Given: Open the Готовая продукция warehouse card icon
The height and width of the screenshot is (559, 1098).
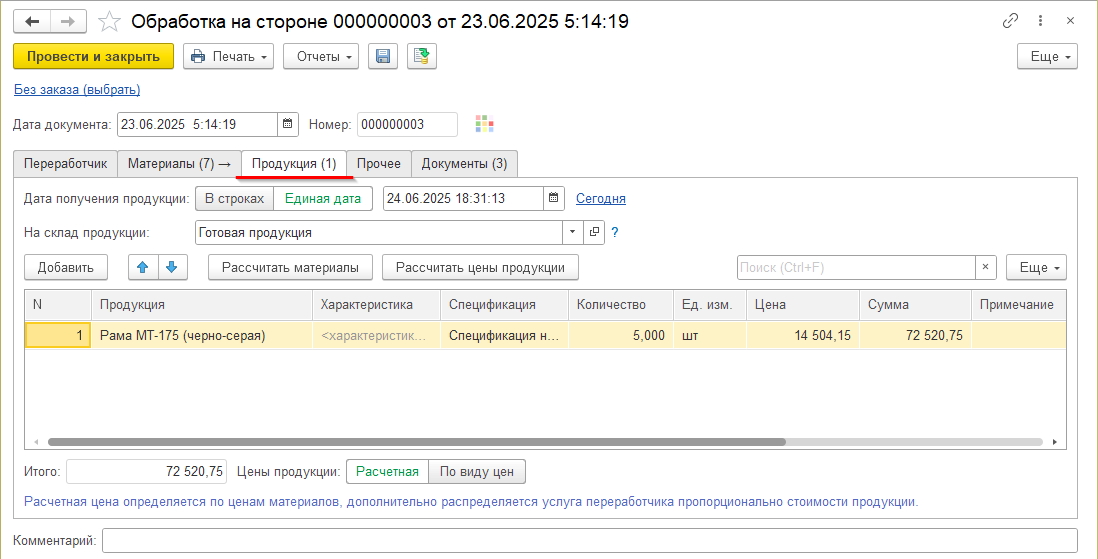Looking at the screenshot, I should 594,232.
